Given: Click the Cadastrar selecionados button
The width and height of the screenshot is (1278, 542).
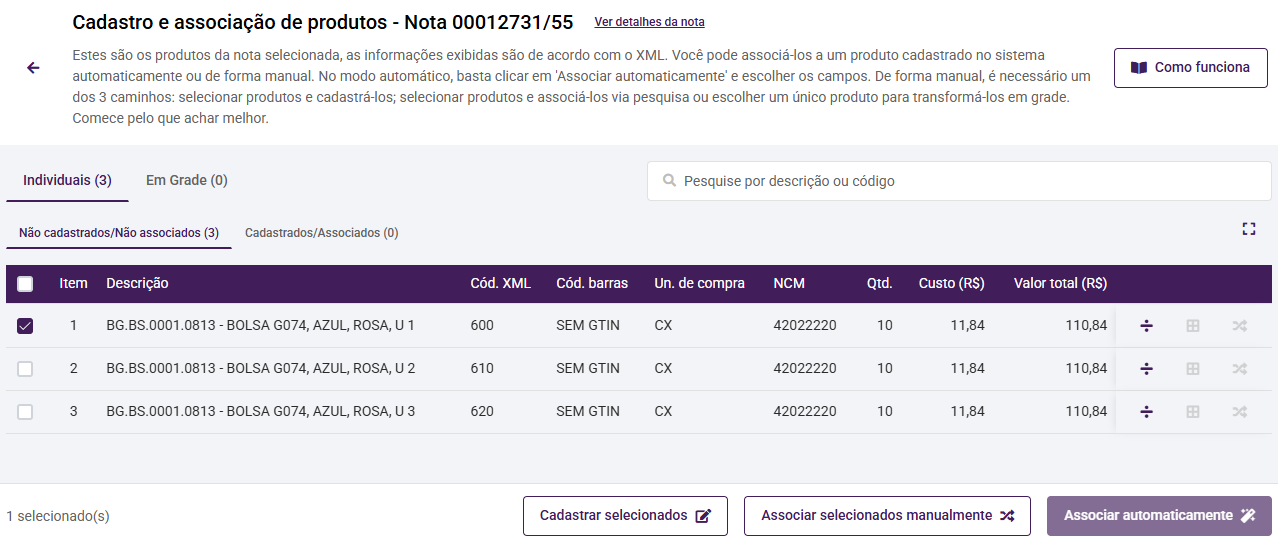Looking at the screenshot, I should point(625,516).
